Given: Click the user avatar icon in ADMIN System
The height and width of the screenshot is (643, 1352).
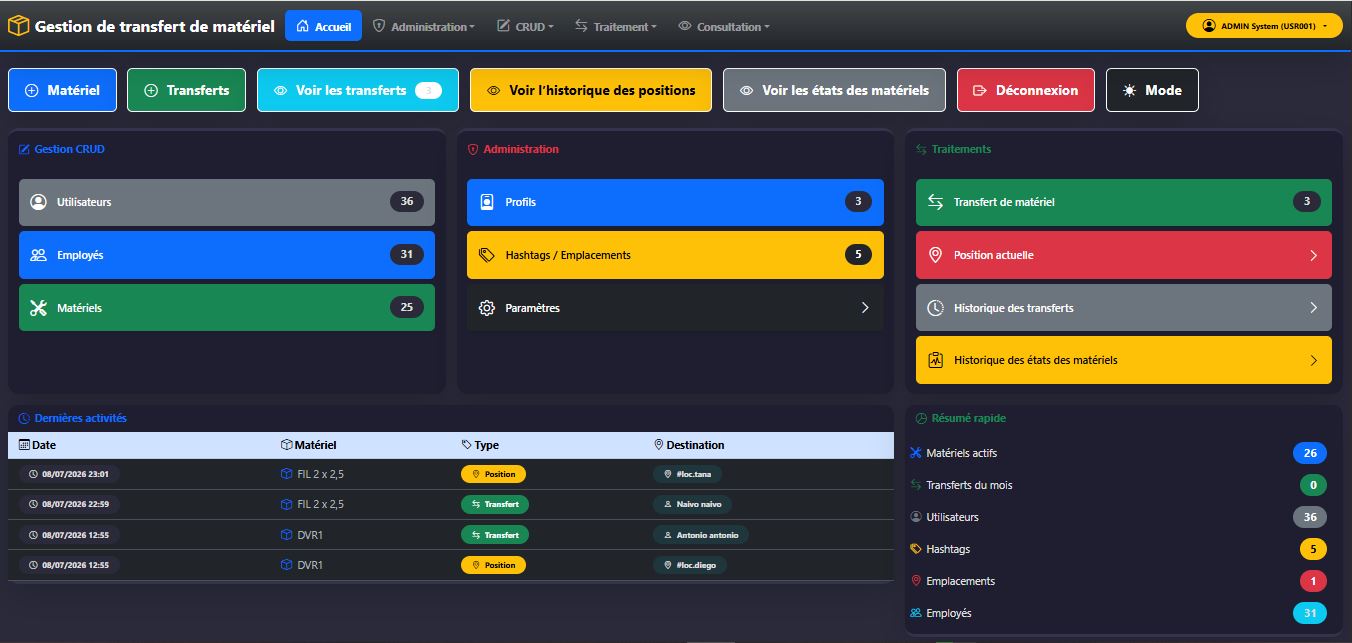Looking at the screenshot, I should (x=1209, y=26).
